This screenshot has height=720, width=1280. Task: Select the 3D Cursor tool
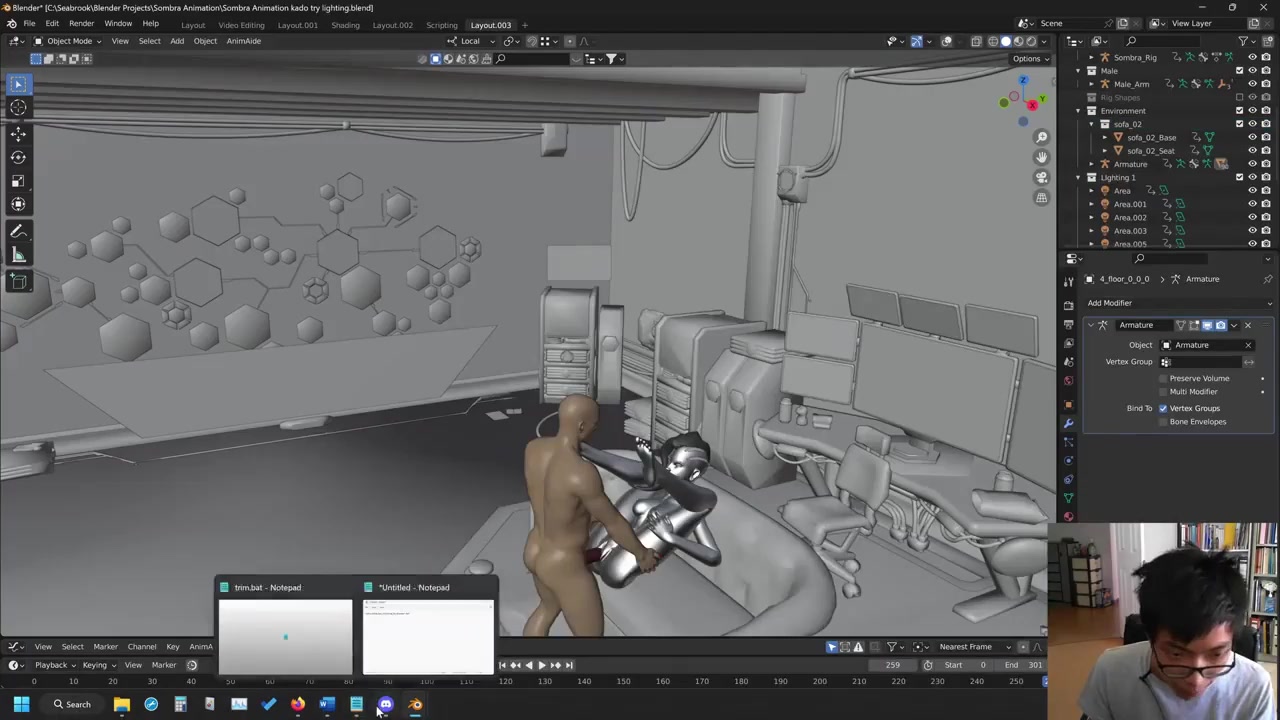[18, 108]
